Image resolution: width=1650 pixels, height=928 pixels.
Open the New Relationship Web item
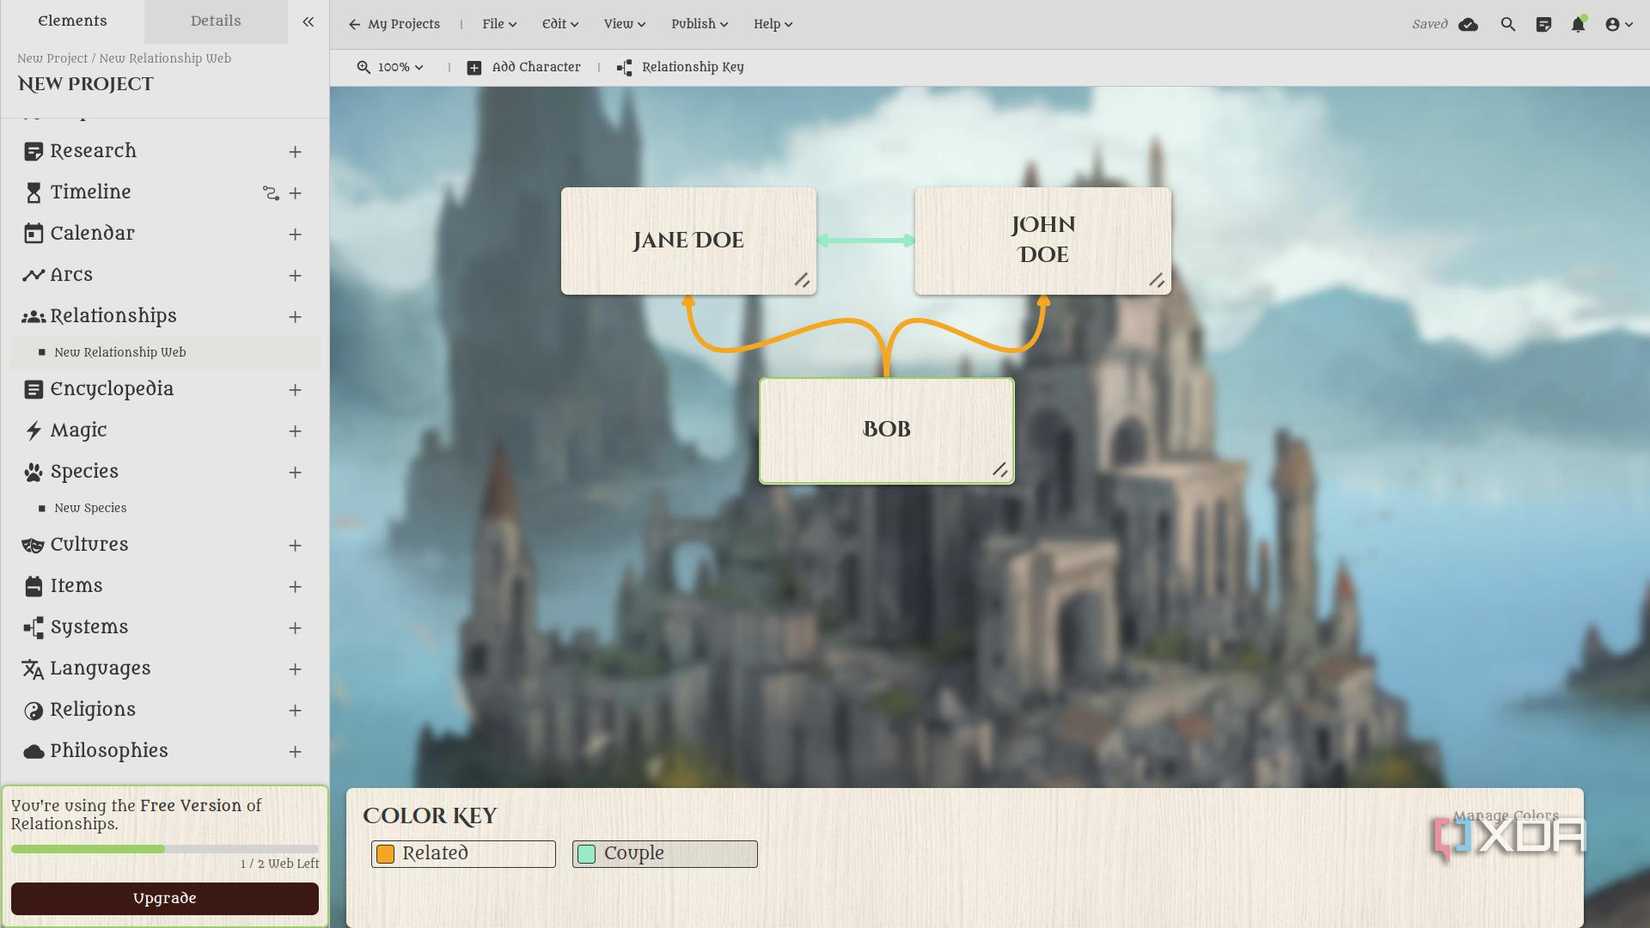(120, 352)
